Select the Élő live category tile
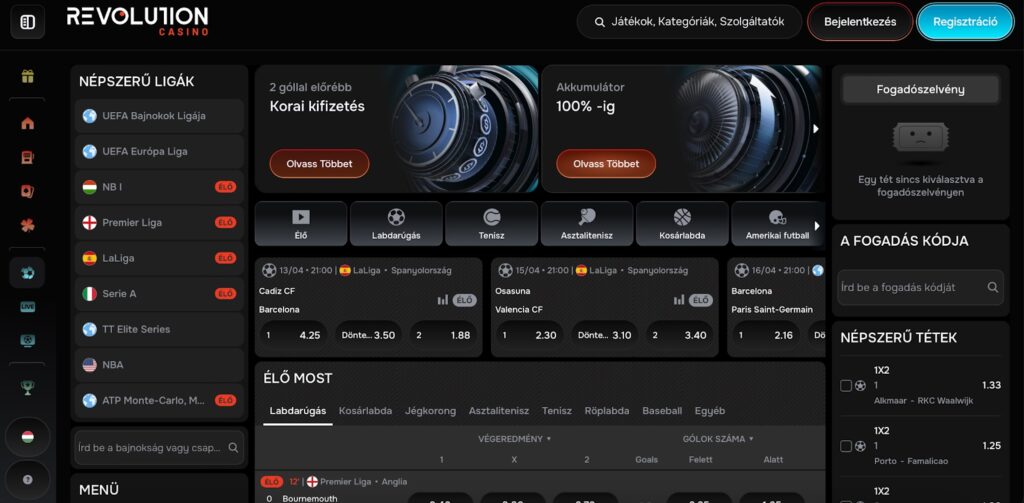Screen dimensions: 1024x503 point(301,223)
